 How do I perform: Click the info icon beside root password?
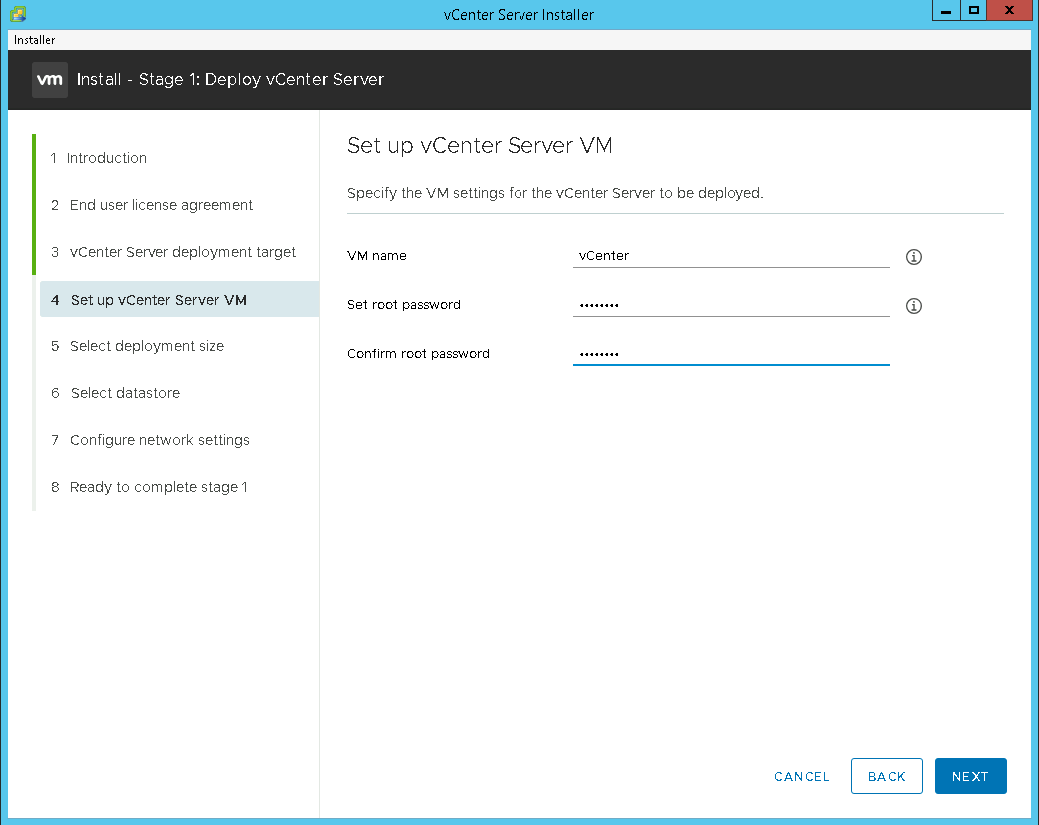(x=913, y=306)
